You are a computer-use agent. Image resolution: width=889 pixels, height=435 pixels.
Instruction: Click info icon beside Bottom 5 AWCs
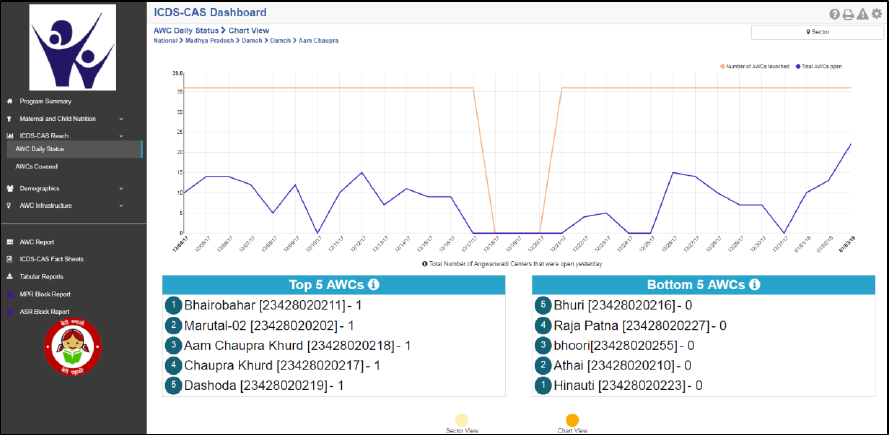click(755, 285)
